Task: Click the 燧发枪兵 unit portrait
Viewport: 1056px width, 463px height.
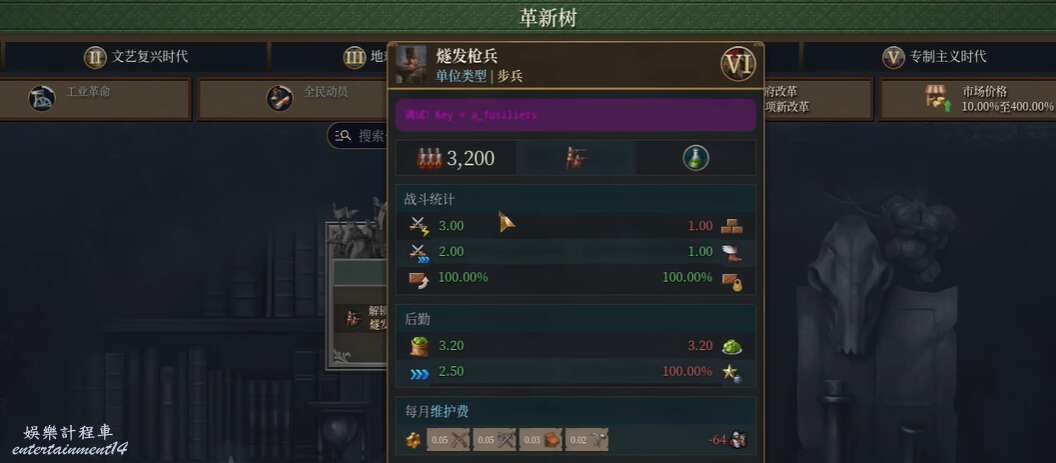Action: click(411, 65)
